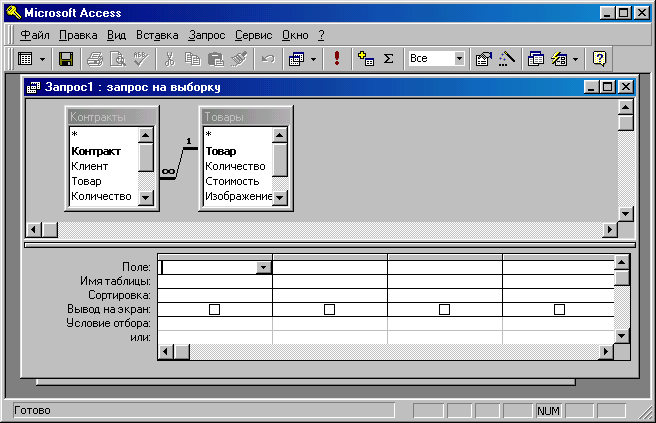
Task: Open the Вид menu
Action: (x=116, y=35)
